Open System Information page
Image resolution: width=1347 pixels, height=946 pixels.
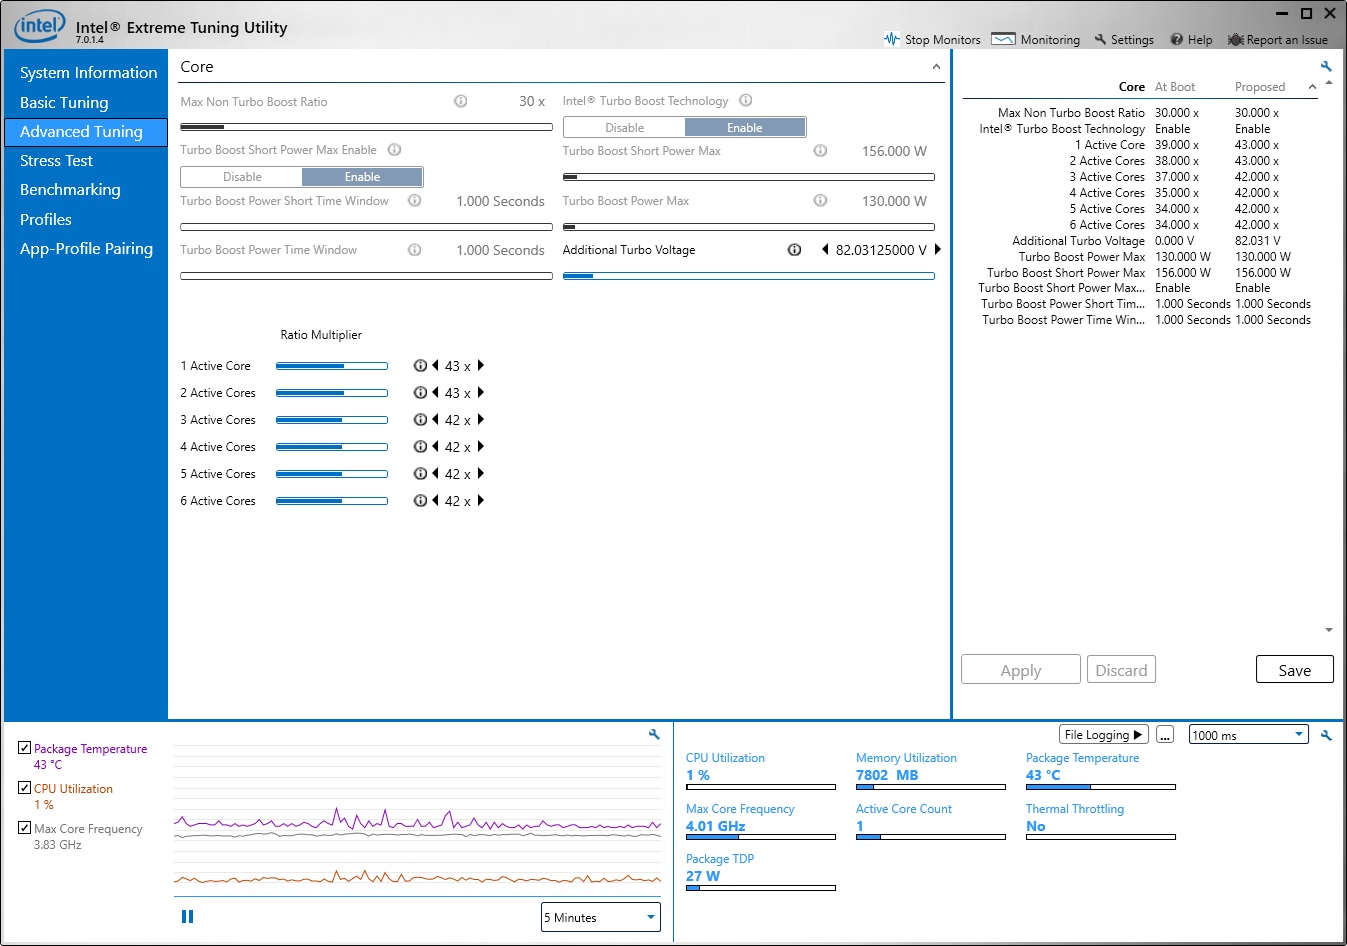tap(88, 73)
